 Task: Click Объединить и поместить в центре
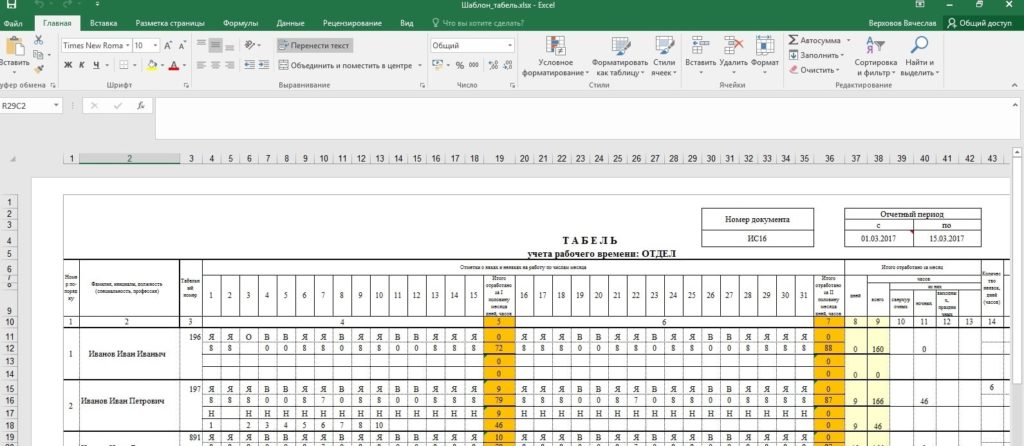pos(345,65)
